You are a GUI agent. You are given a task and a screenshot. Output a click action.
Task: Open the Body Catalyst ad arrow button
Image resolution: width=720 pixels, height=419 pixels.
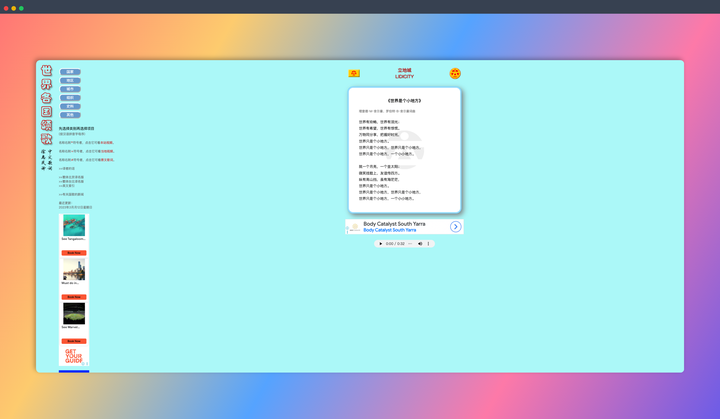click(455, 227)
